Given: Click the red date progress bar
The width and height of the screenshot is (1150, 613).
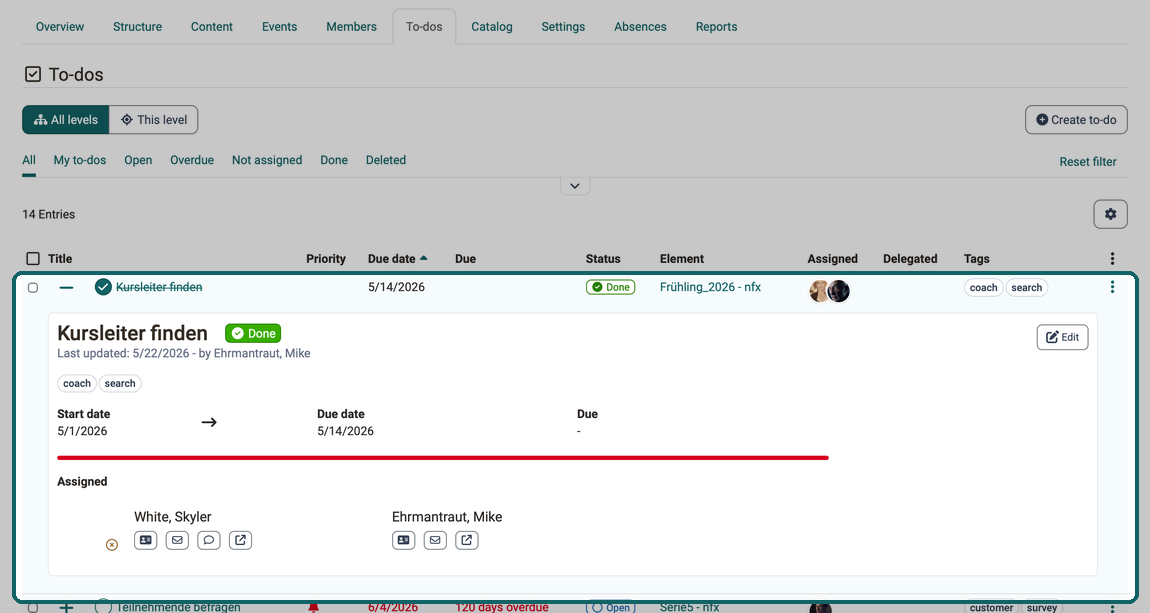Looking at the screenshot, I should (x=443, y=458).
